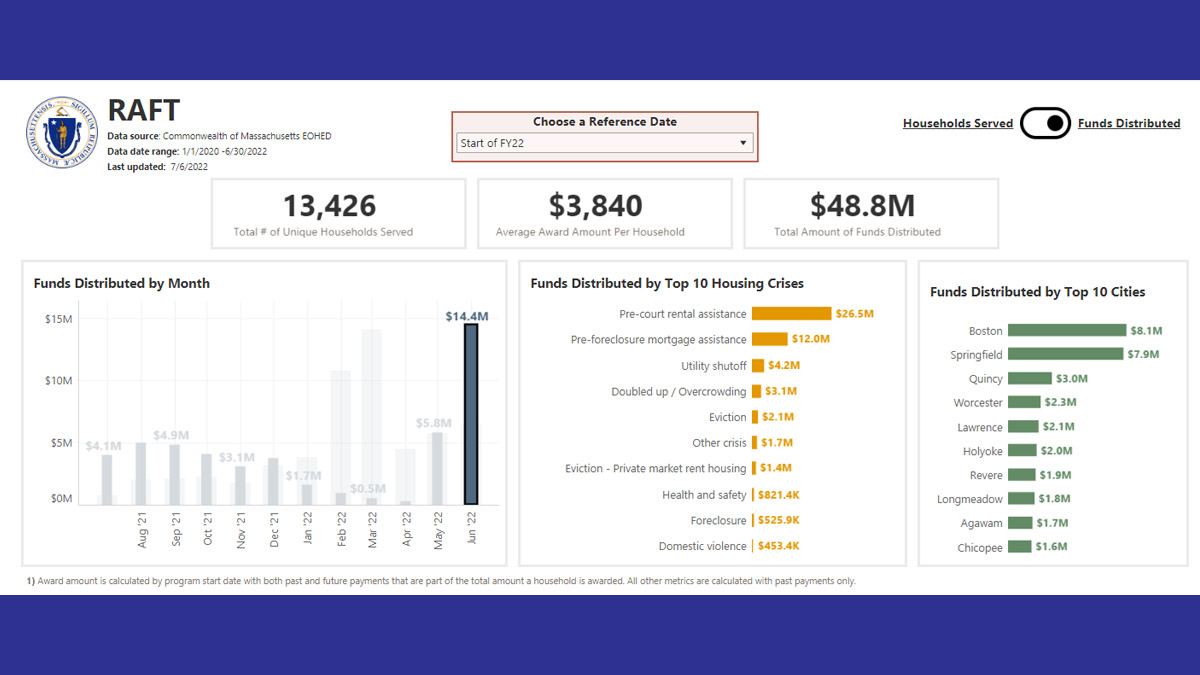Image resolution: width=1200 pixels, height=675 pixels.
Task: Click the Average Award Amount Per Household card
Action: (604, 213)
